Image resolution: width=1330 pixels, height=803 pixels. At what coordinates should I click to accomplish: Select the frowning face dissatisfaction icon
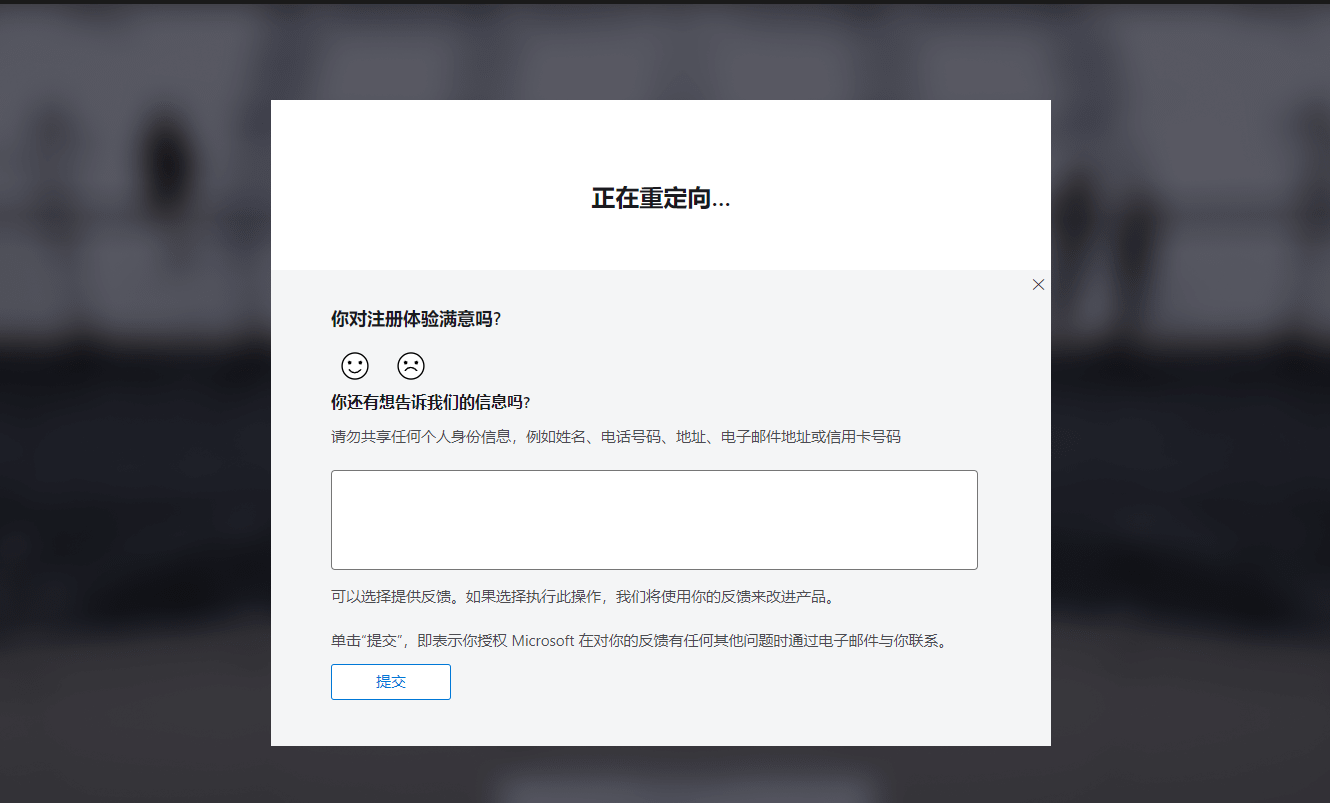(x=411, y=366)
